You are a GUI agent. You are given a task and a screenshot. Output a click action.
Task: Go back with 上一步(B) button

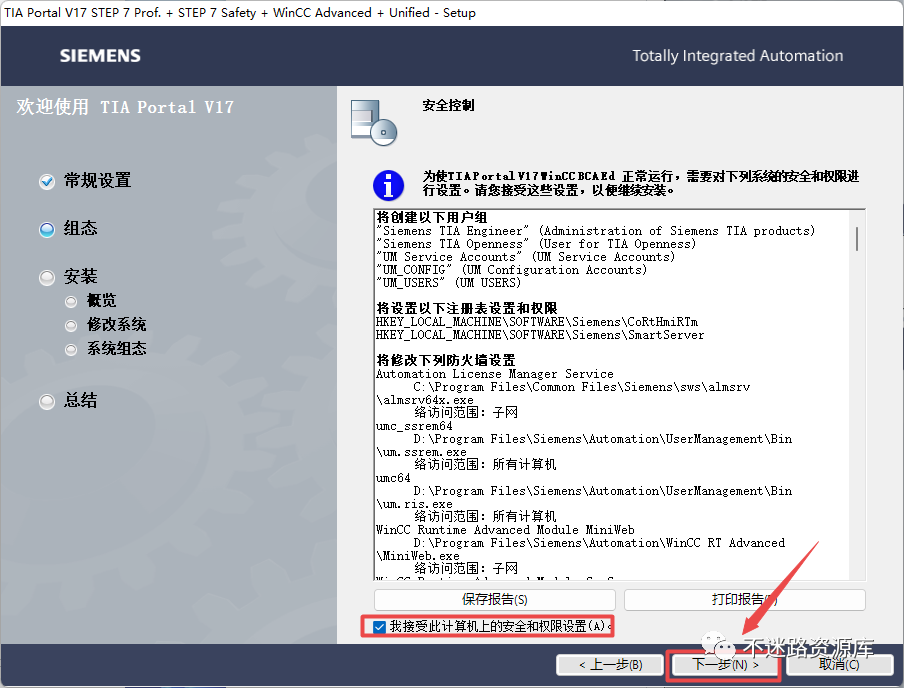pyautogui.click(x=611, y=665)
